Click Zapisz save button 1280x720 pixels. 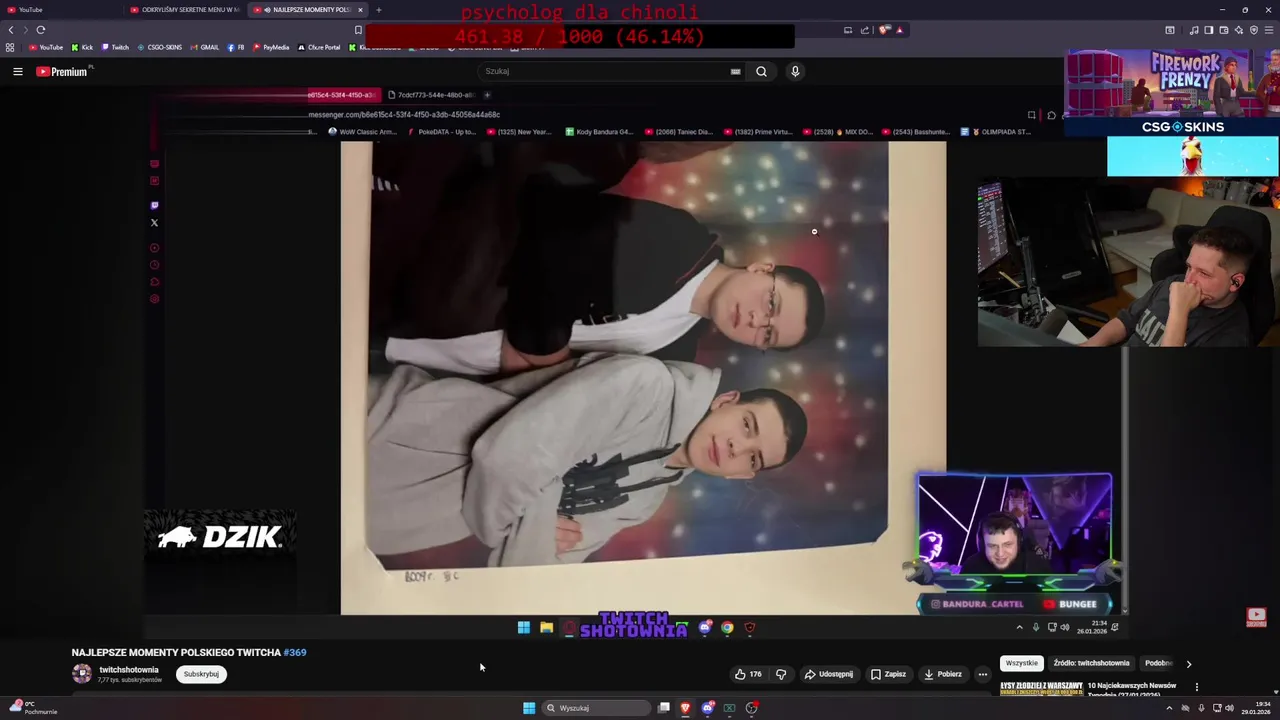click(x=888, y=674)
